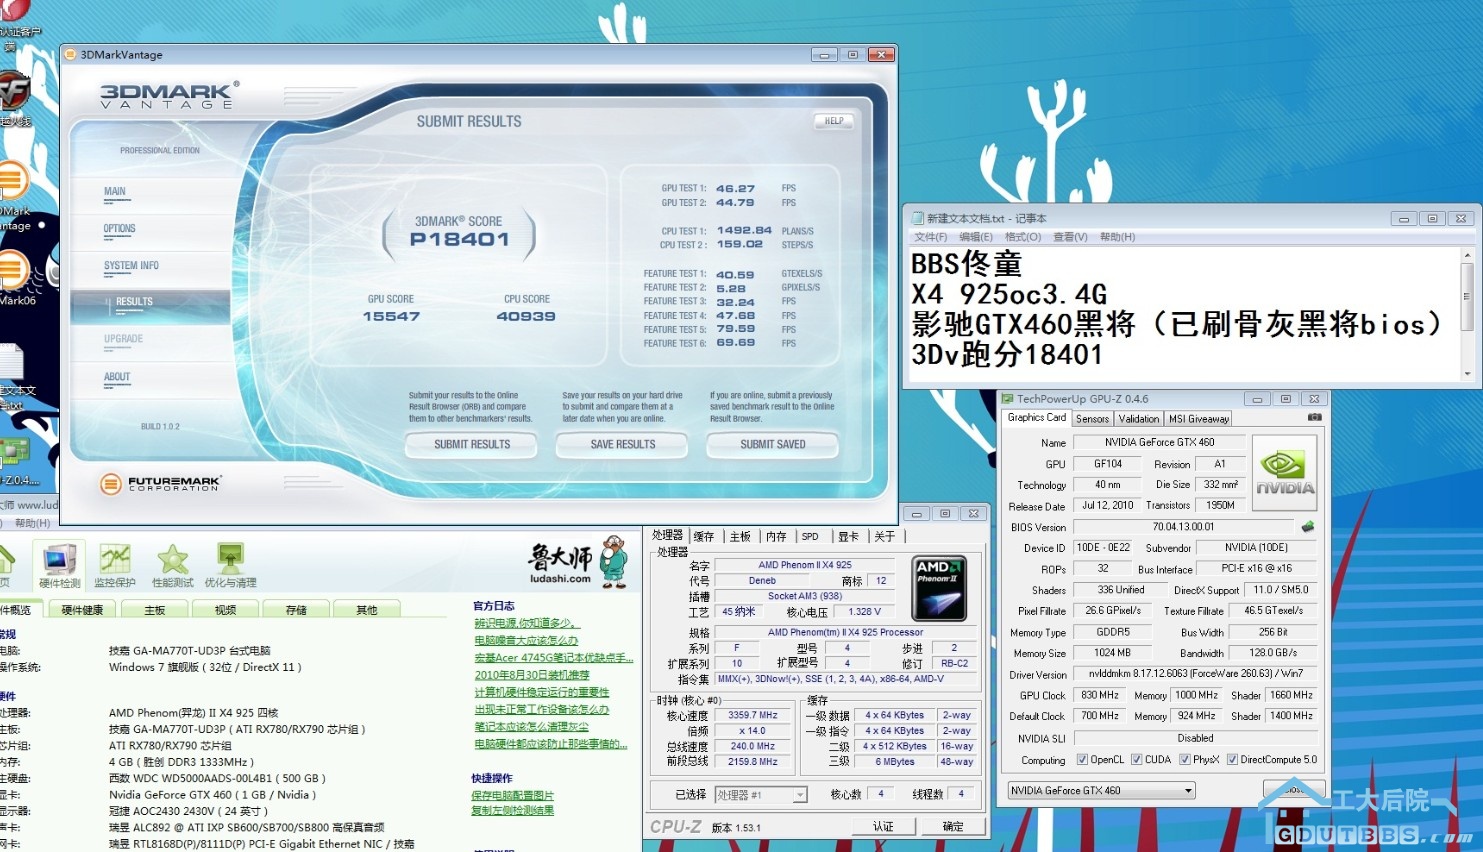Click the GPU-Z BIOS save chip icon
This screenshot has width=1483, height=852.
(1307, 527)
